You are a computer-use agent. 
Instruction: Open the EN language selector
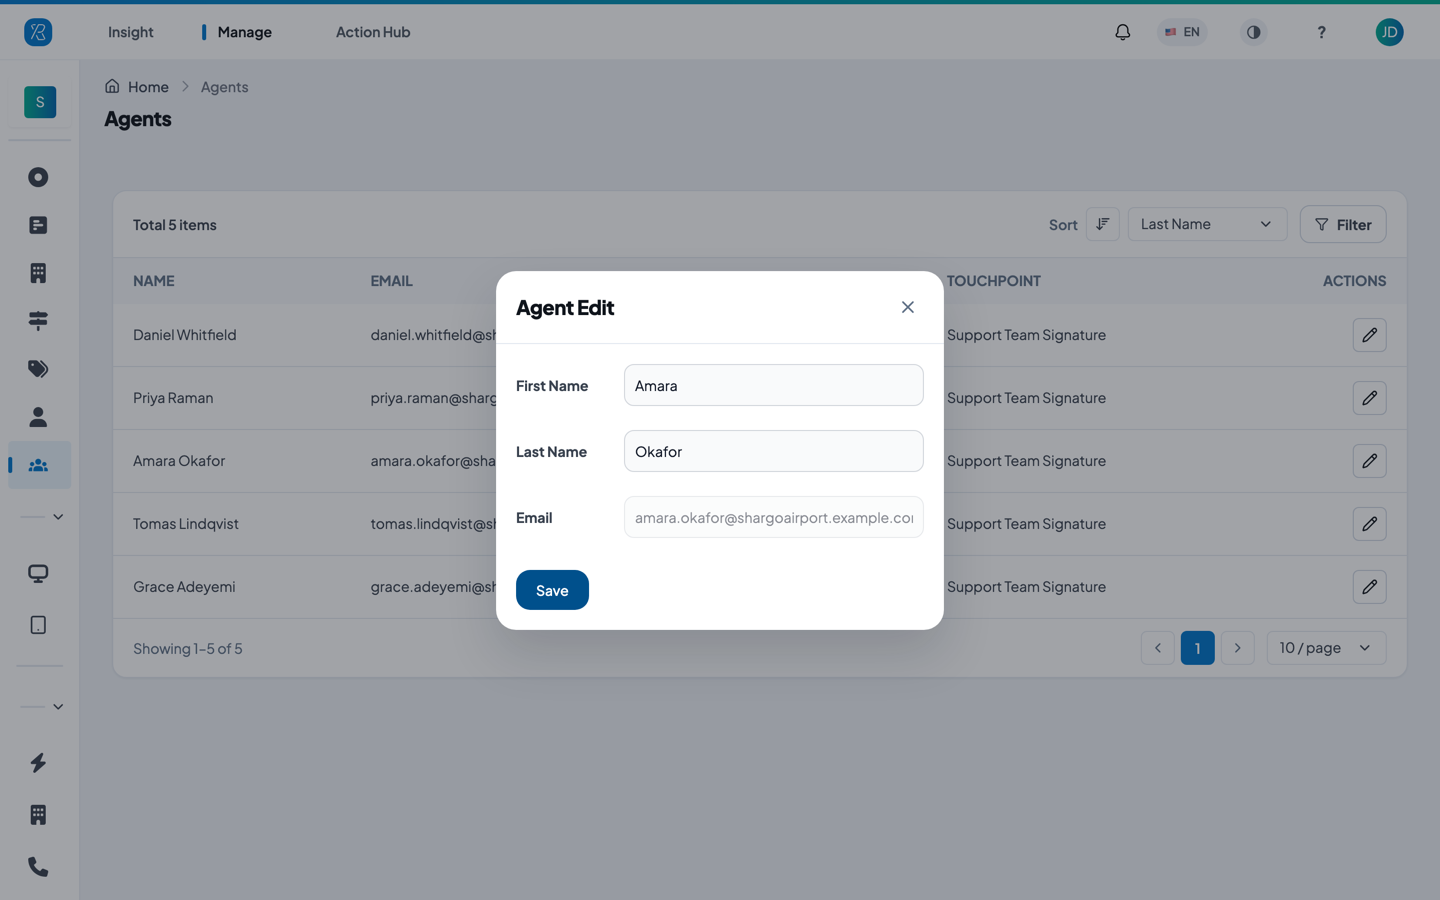[x=1182, y=32]
